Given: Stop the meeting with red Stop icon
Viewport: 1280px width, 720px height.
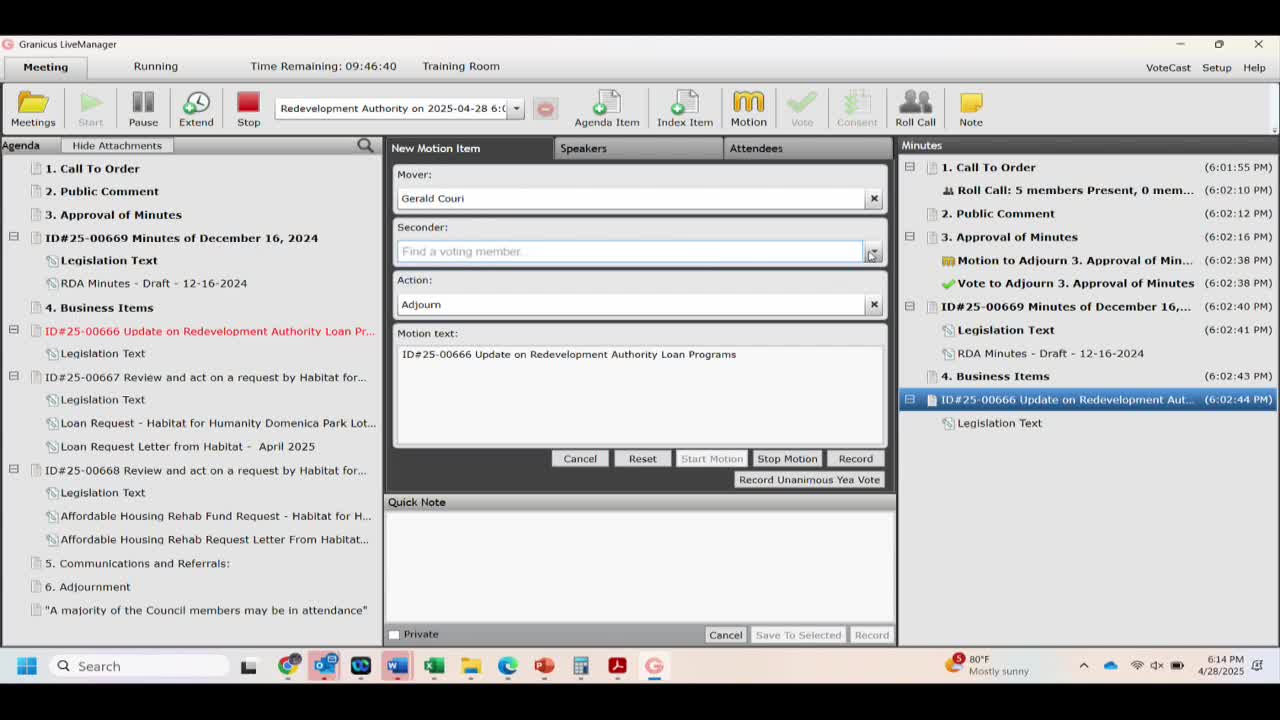Looking at the screenshot, I should [248, 108].
